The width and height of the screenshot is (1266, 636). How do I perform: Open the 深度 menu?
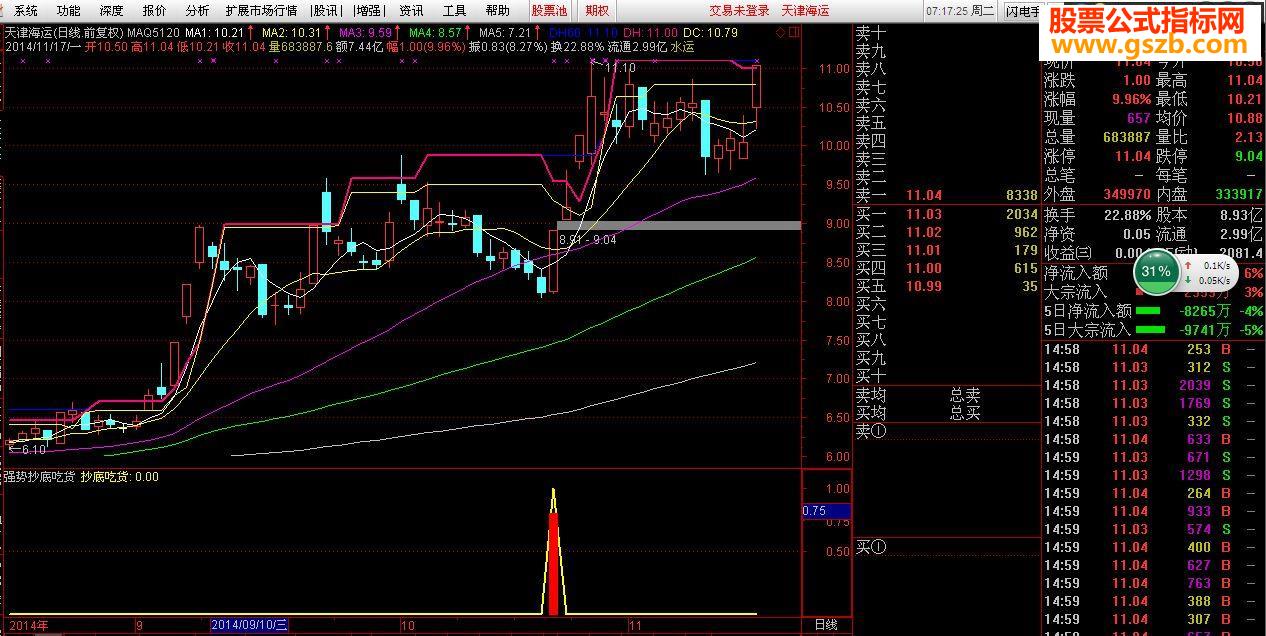pyautogui.click(x=112, y=11)
